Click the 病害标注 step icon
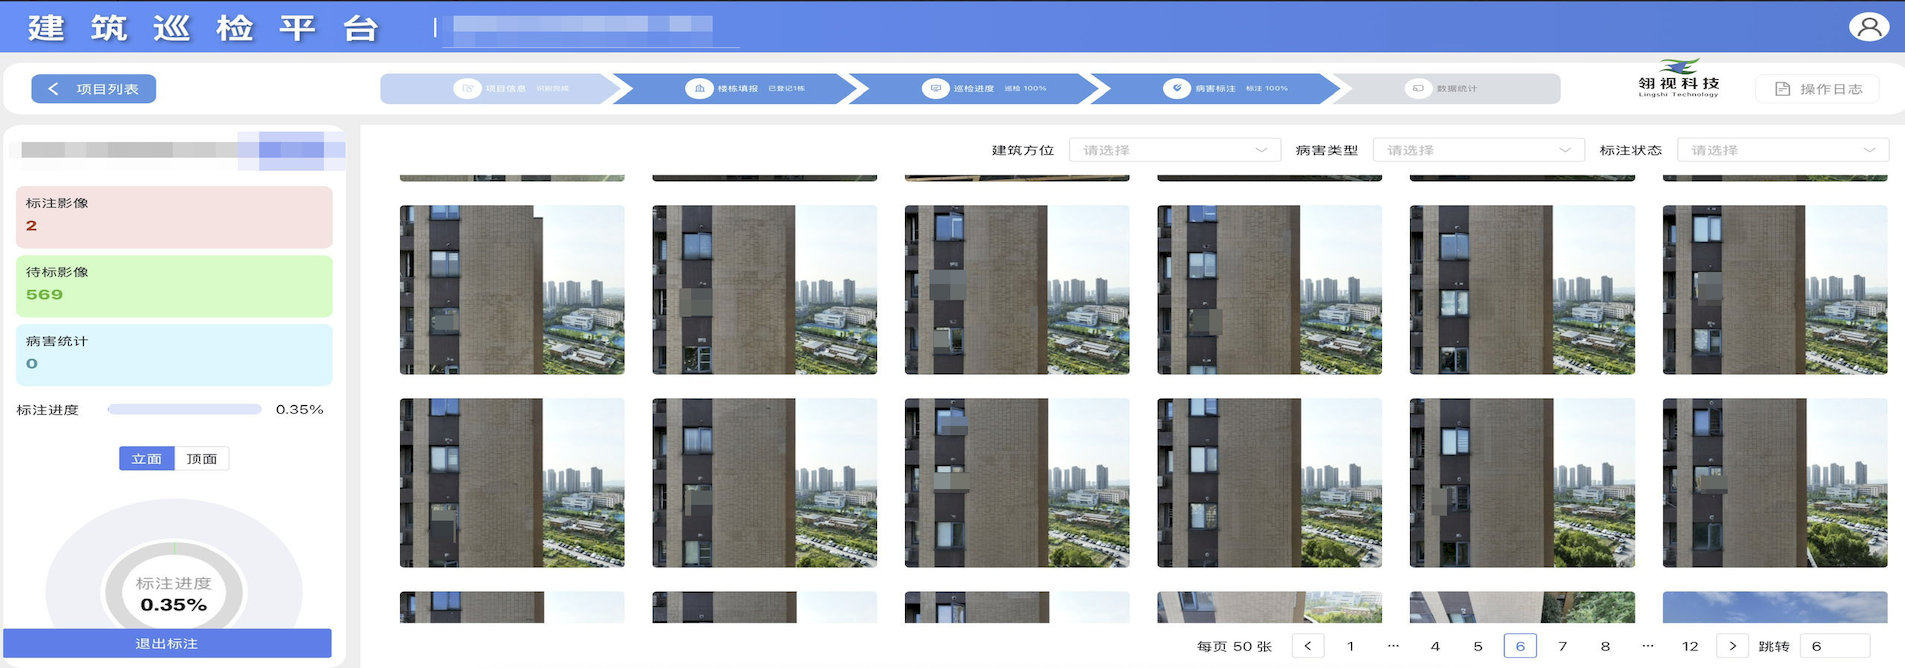 click(1176, 88)
